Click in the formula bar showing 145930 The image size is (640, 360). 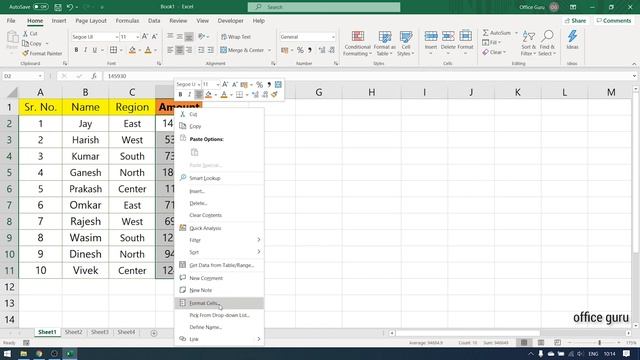367,76
